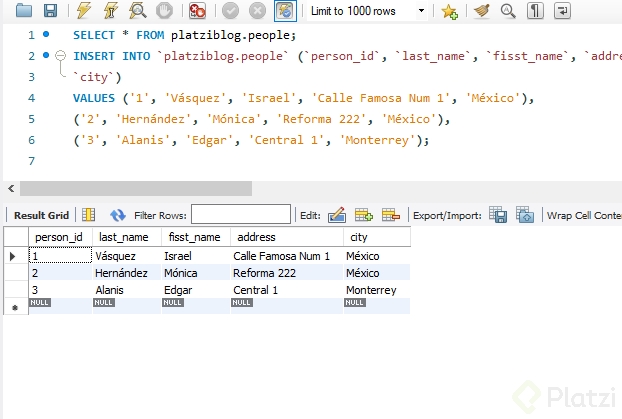Click line 1 execution marker dot
The image size is (622, 419).
tap(46, 34)
